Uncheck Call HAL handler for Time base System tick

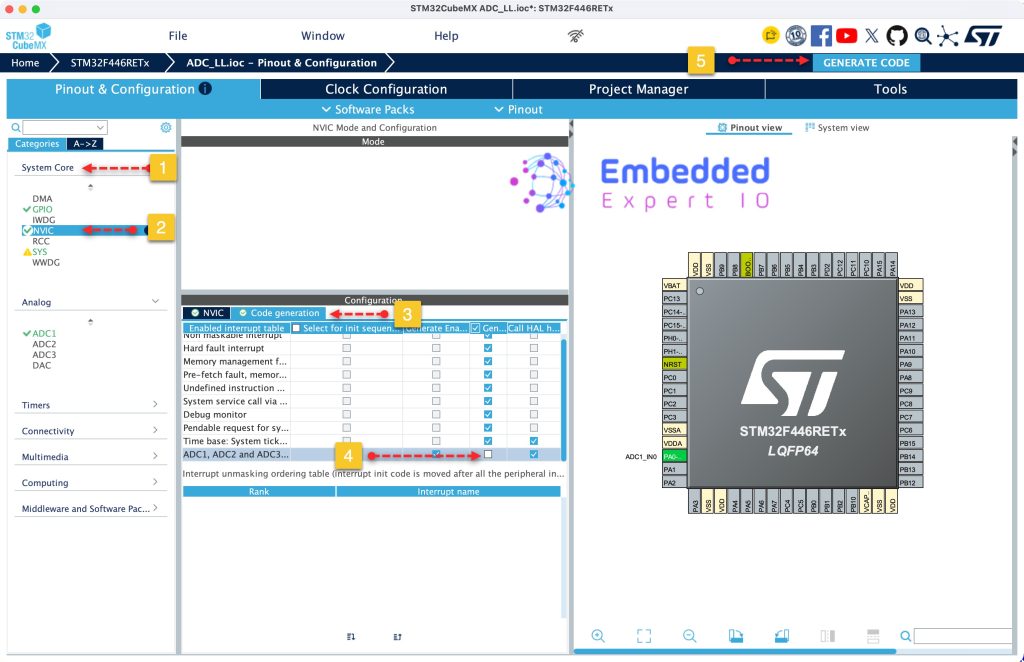[x=534, y=441]
